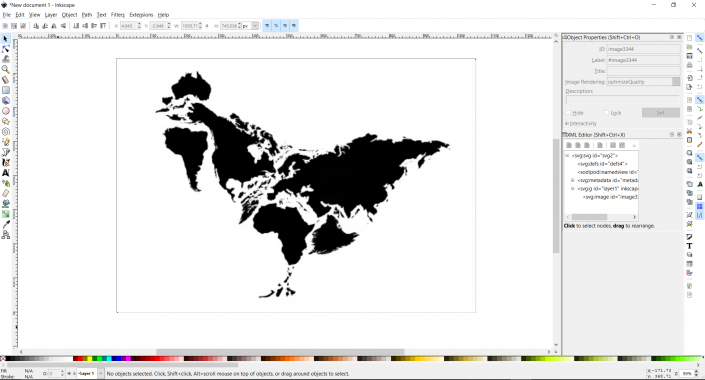
Task: Select the Color picker dropper tool
Action: click(6, 224)
